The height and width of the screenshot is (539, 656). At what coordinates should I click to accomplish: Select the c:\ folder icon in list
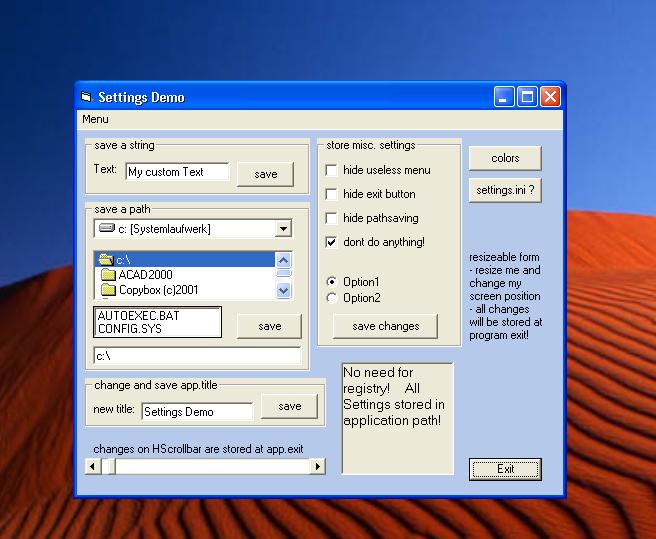click(x=107, y=260)
